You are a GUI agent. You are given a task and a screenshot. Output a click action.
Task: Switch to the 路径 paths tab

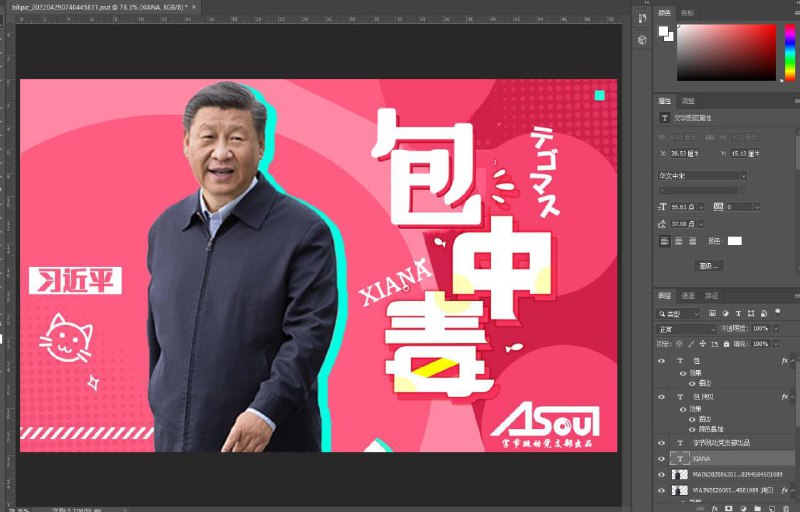(712, 295)
